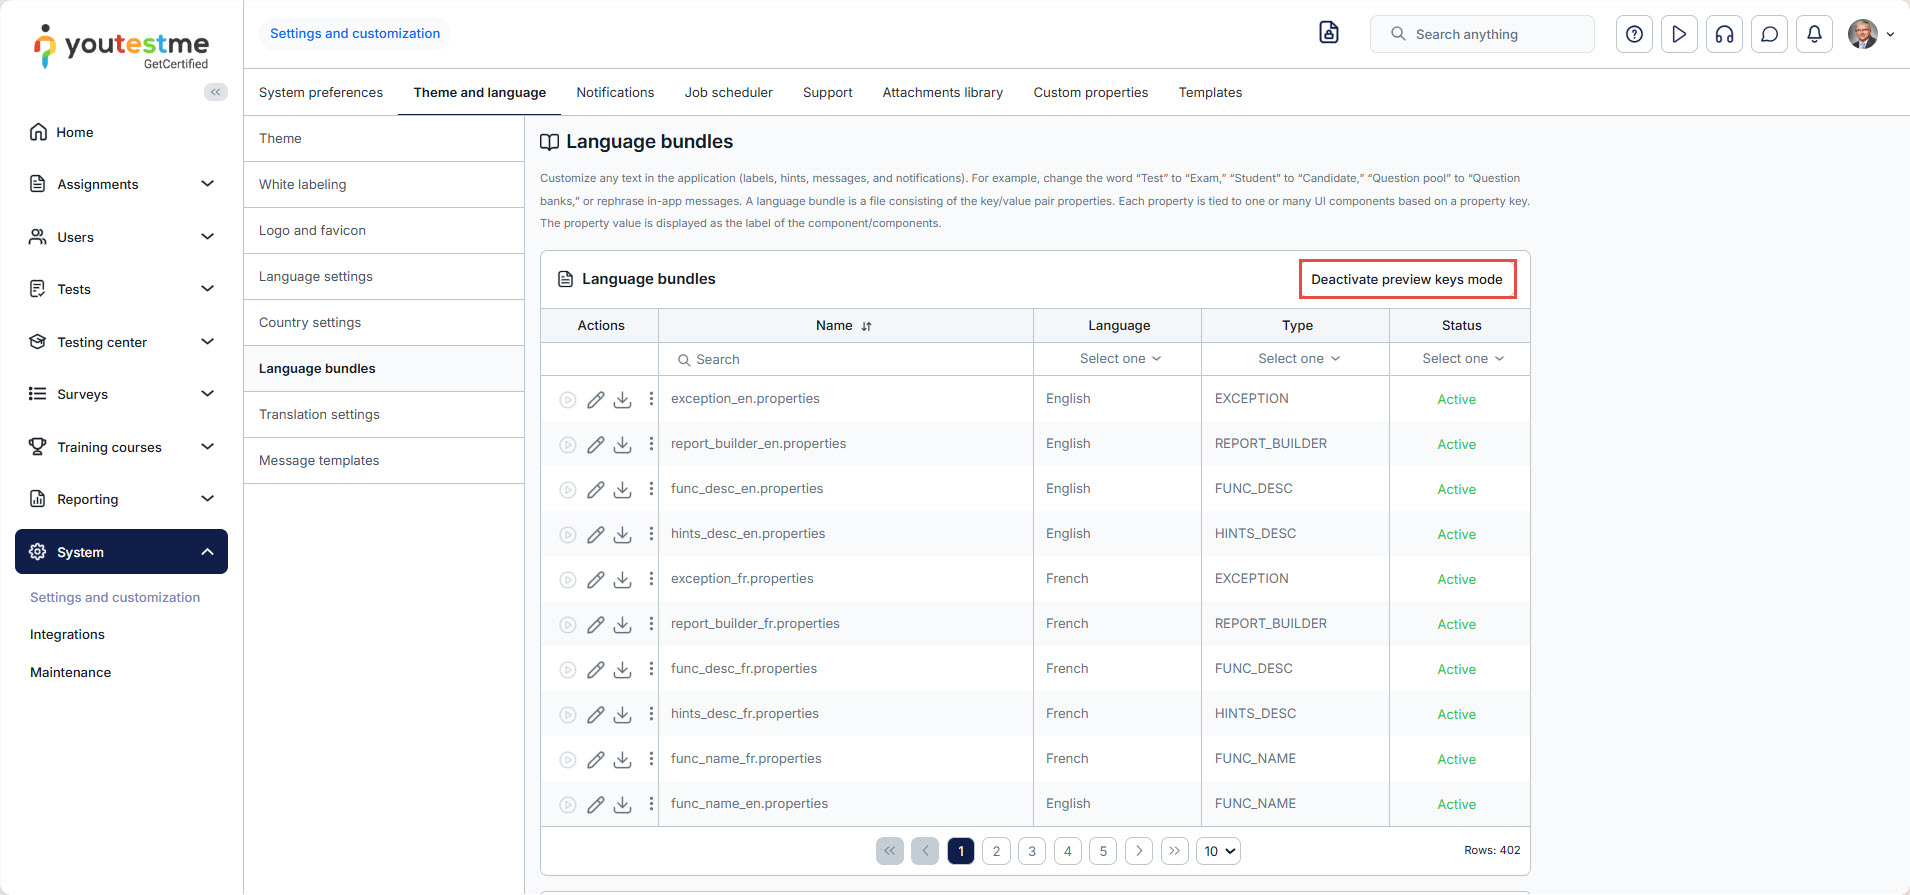This screenshot has height=895, width=1910.
Task: Click the play tutorial icon in header
Action: tap(1679, 34)
